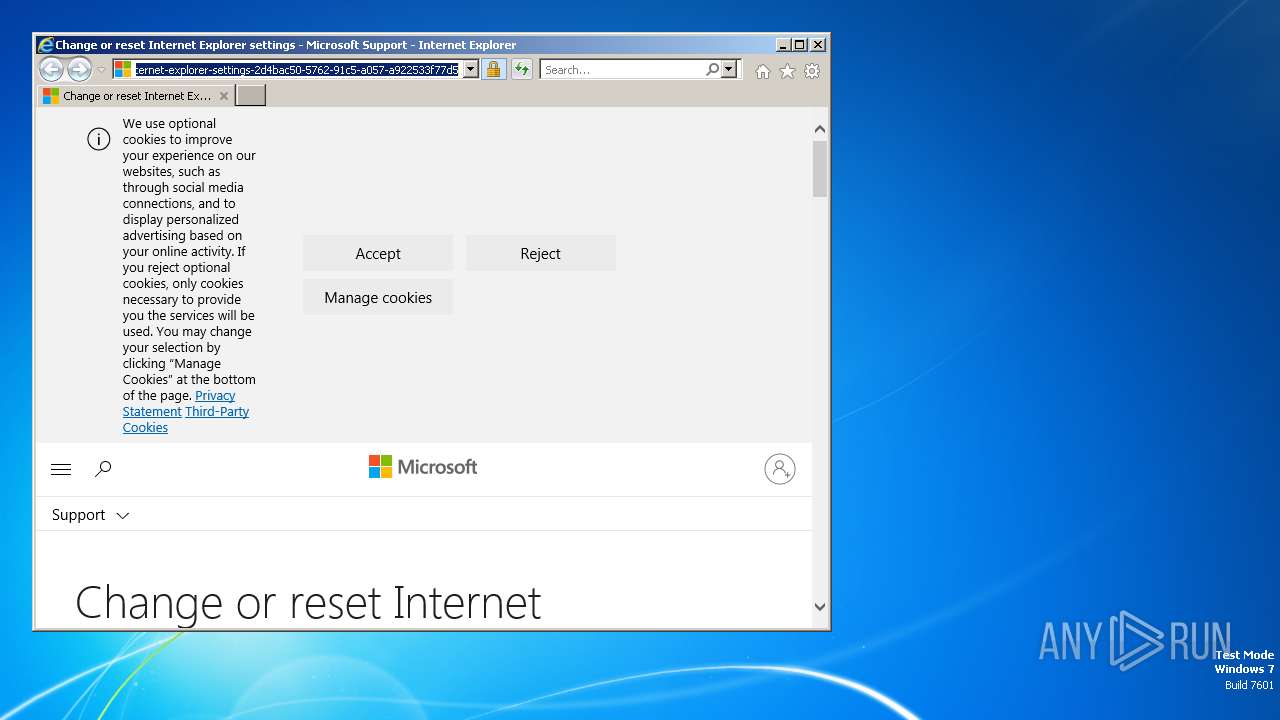Image resolution: width=1280 pixels, height=720 pixels.
Task: Open recent pages dropdown beside navigation arrows
Action: [x=101, y=70]
